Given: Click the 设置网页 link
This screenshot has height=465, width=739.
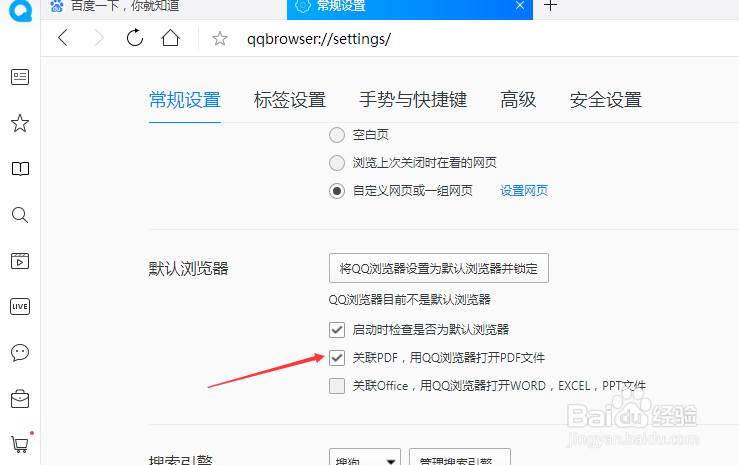Looking at the screenshot, I should coord(524,191).
